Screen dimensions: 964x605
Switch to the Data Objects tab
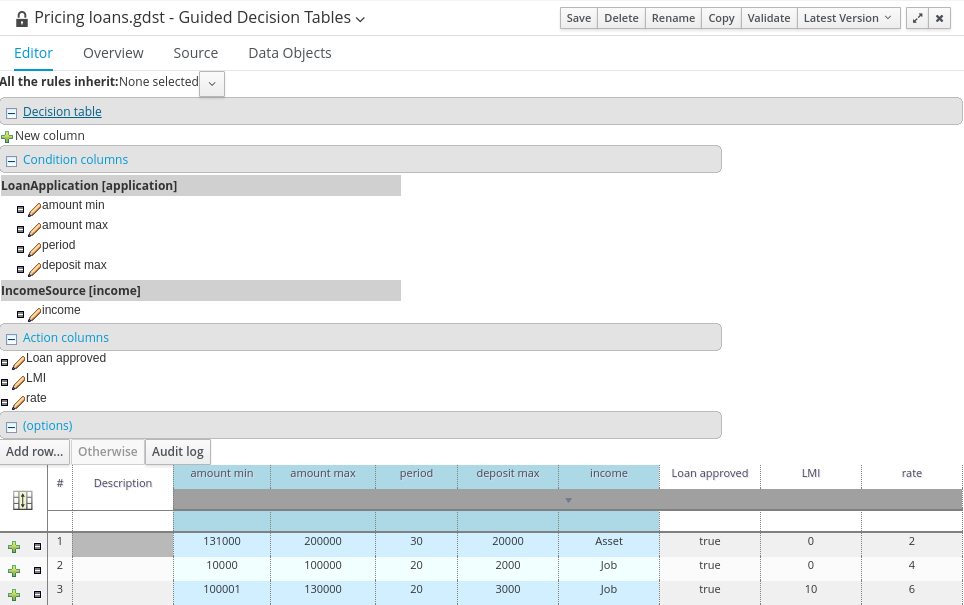[290, 53]
